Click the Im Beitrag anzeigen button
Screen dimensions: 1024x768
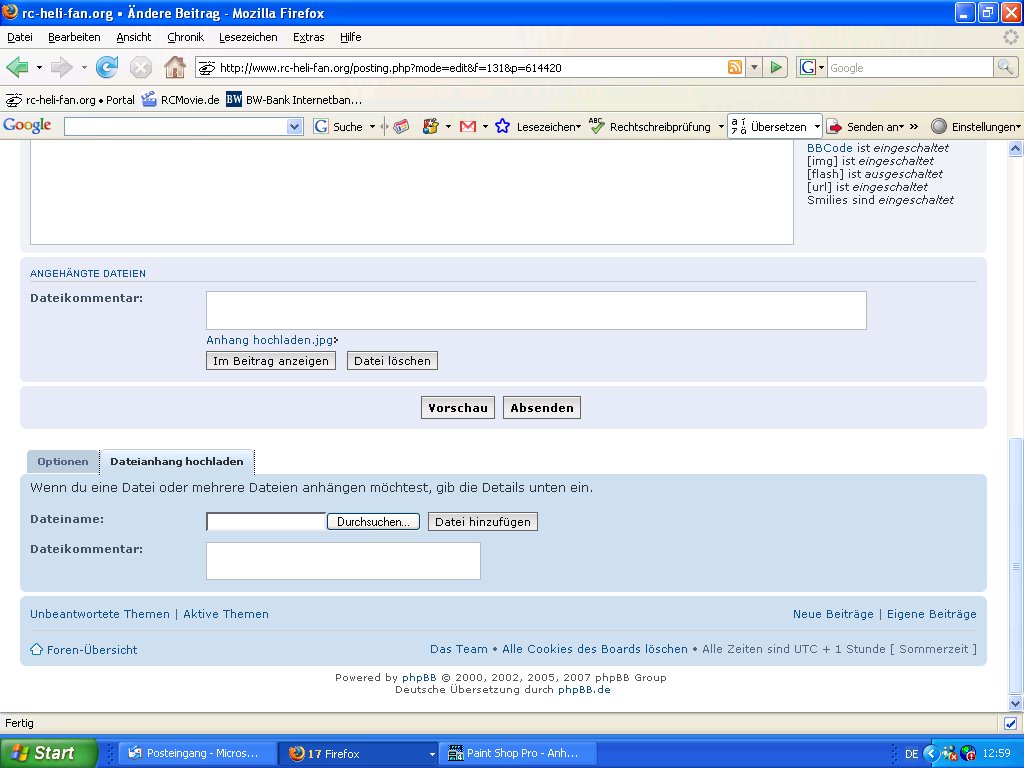pos(271,361)
